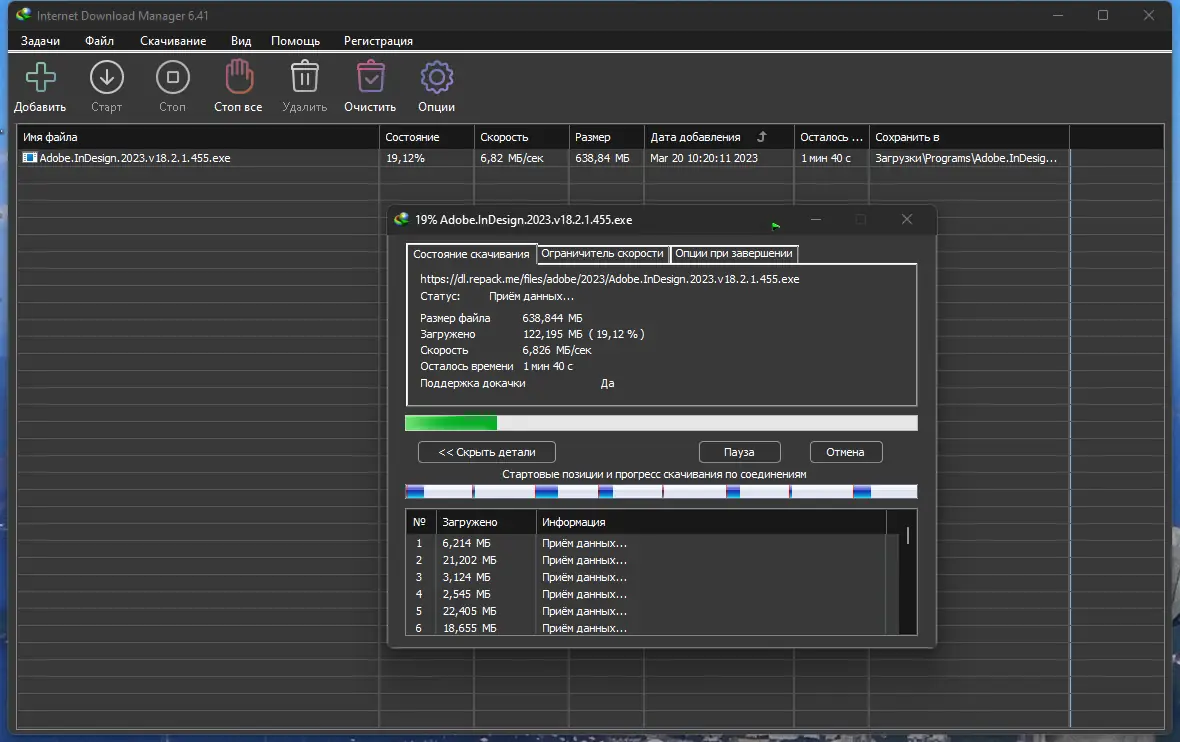The height and width of the screenshot is (742, 1180).
Task: Open the Задачи menu
Action: [x=40, y=41]
